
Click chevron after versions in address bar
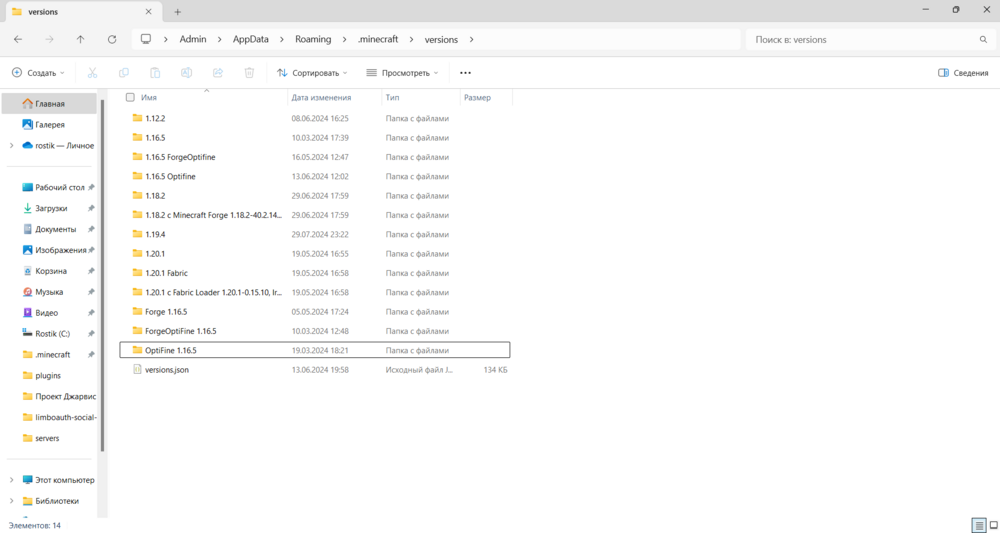pos(471,40)
